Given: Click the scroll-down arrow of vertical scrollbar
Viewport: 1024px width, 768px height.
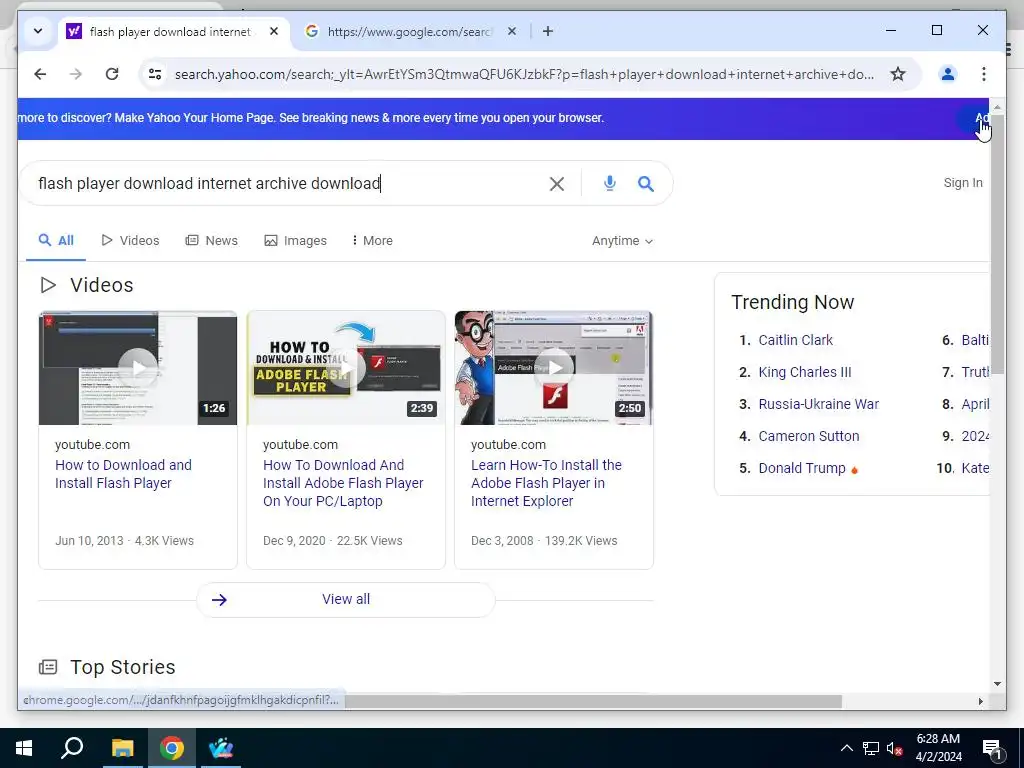Looking at the screenshot, I should (x=997, y=684).
